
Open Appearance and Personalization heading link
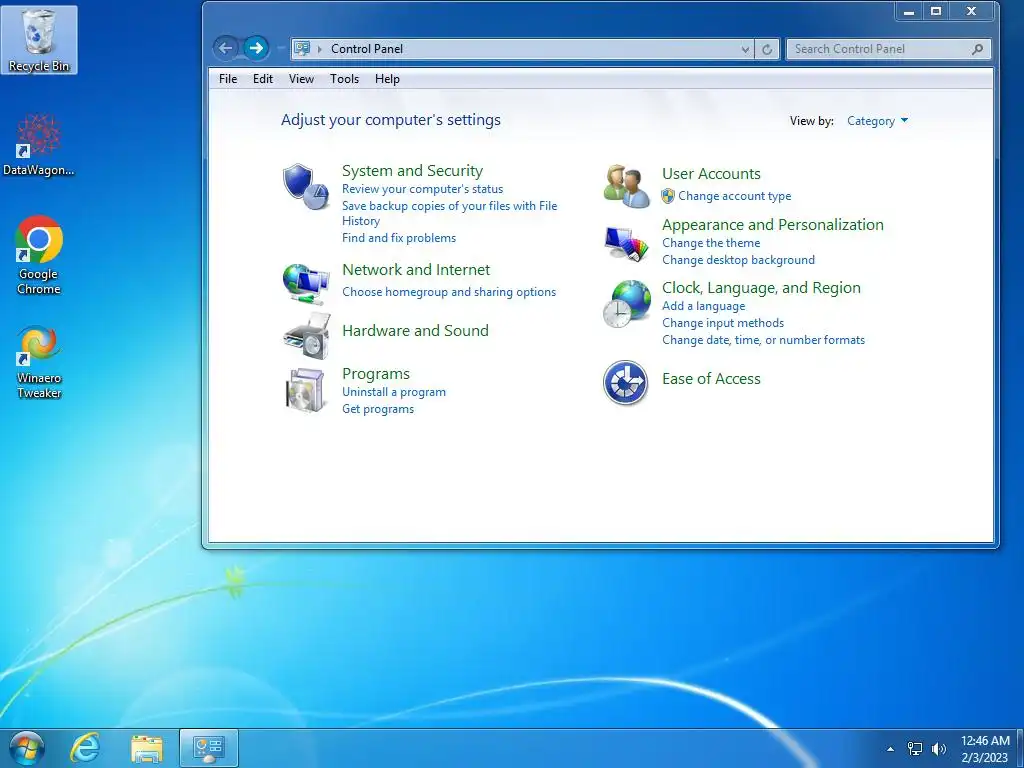[773, 225]
